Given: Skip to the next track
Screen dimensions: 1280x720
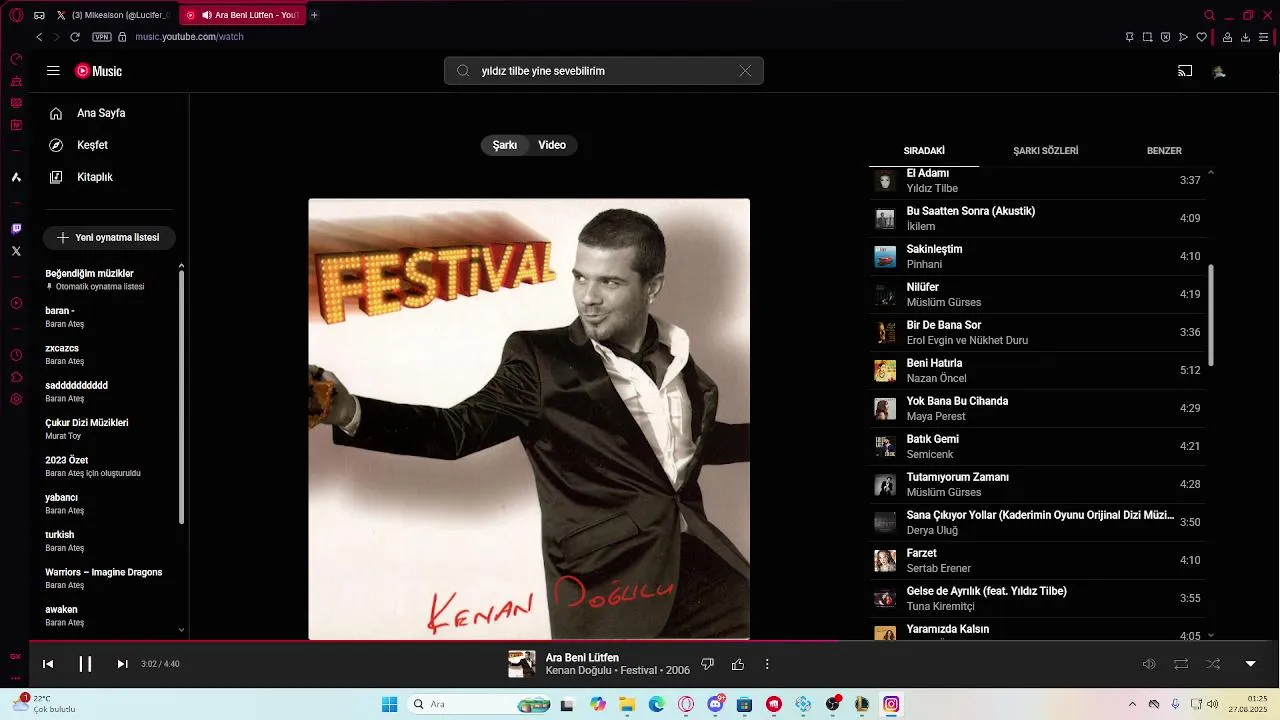Looking at the screenshot, I should (122, 664).
